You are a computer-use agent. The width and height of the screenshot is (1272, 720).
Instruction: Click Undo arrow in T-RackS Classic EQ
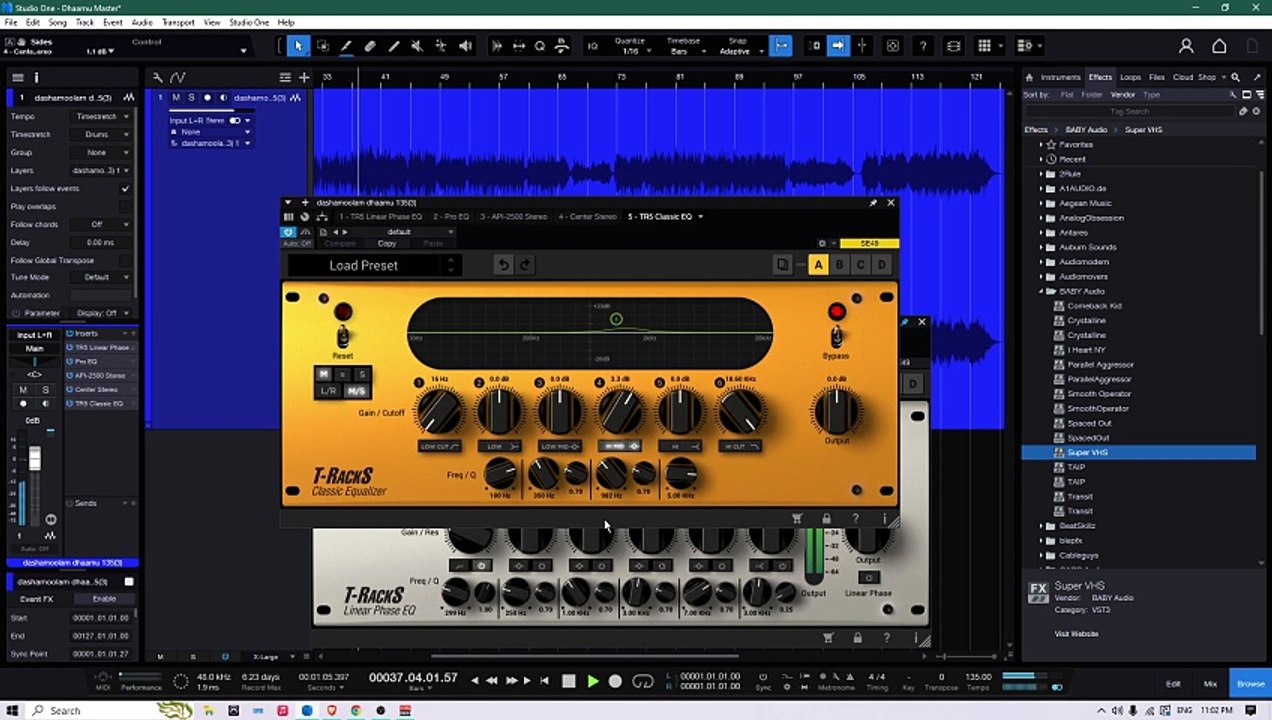tap(503, 265)
